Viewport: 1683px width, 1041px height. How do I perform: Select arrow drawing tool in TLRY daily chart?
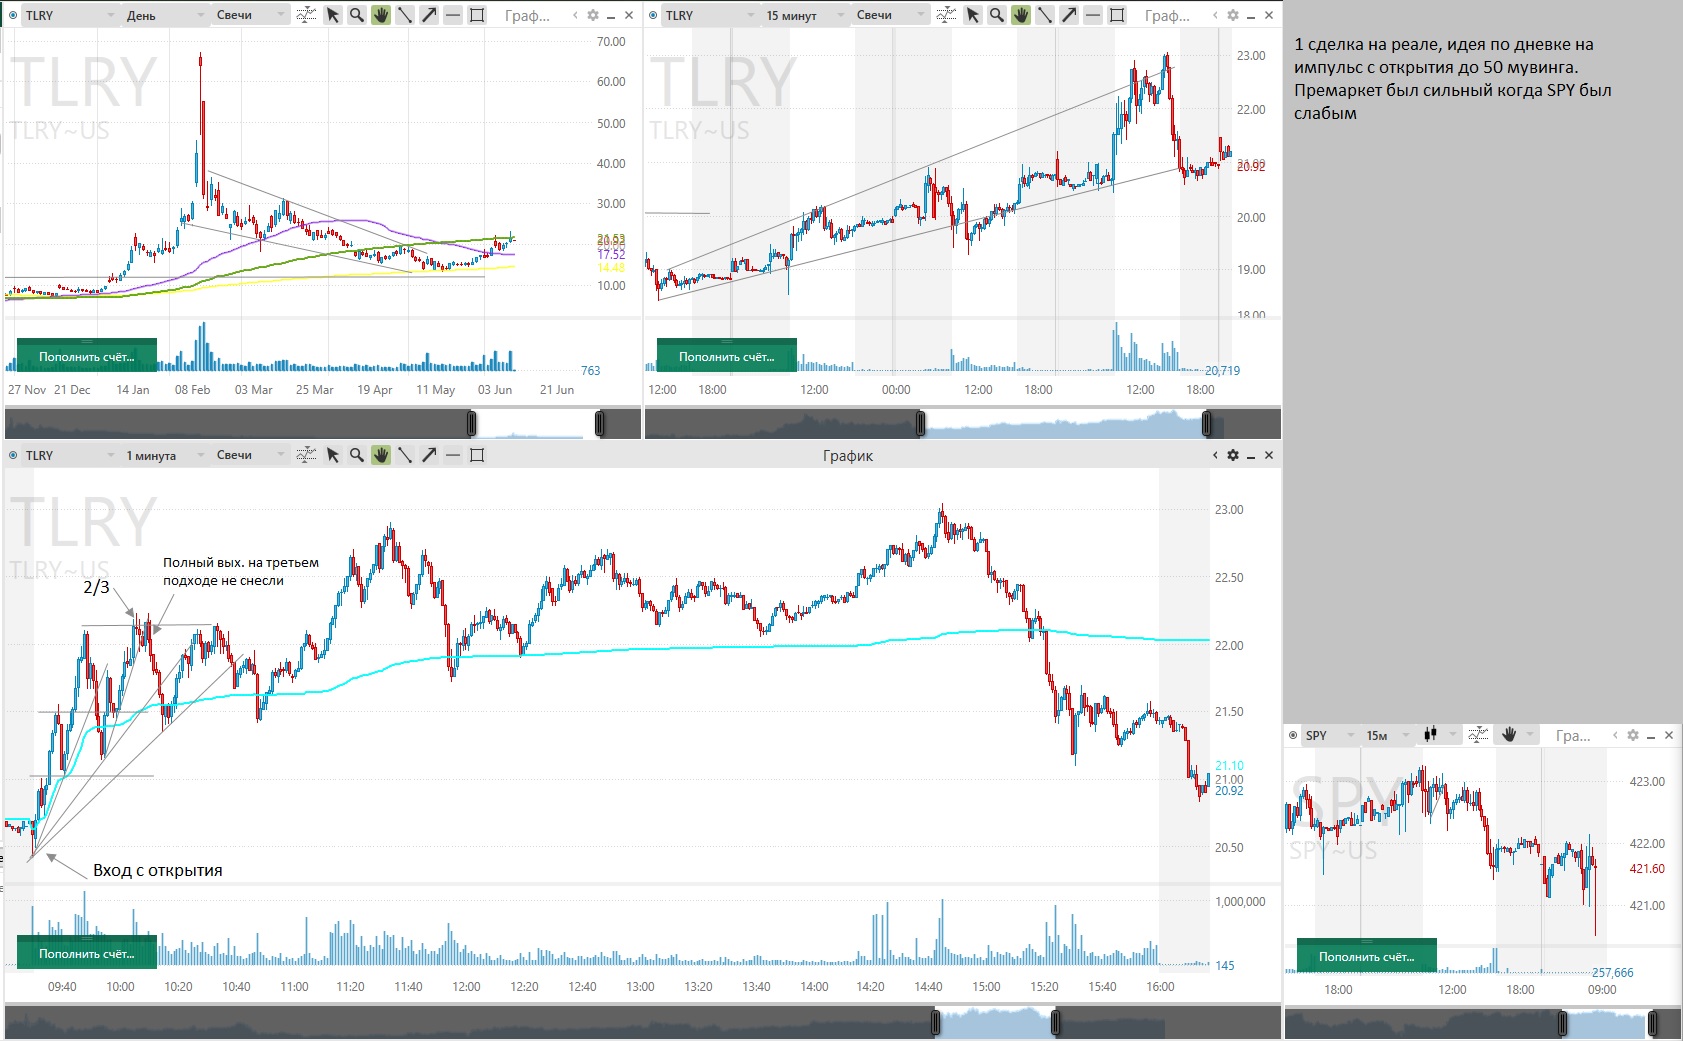(429, 15)
